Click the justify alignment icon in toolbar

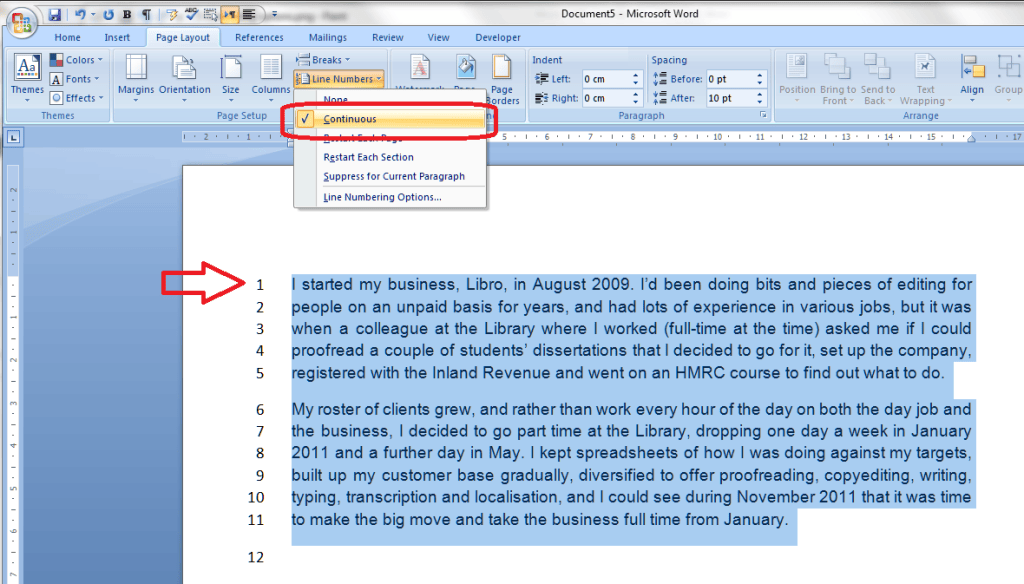coord(249,14)
